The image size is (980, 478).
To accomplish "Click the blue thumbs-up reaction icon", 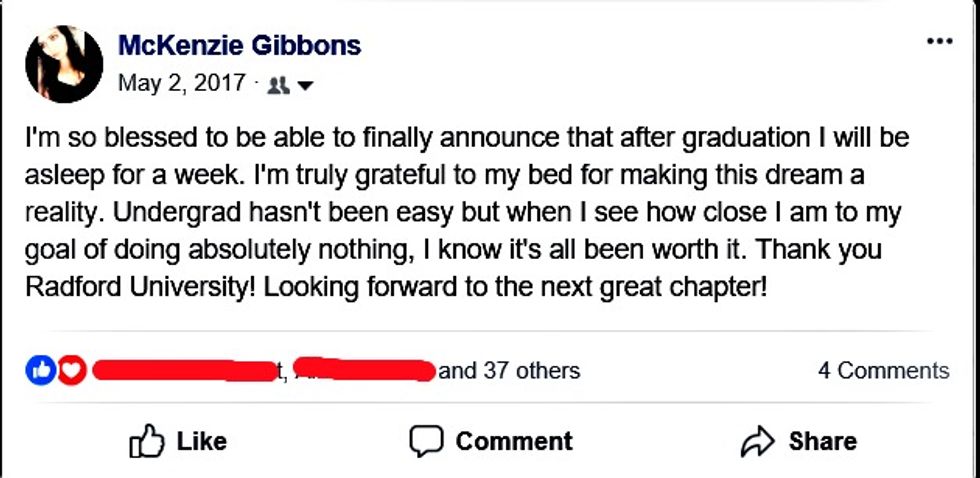I will 42,371.
